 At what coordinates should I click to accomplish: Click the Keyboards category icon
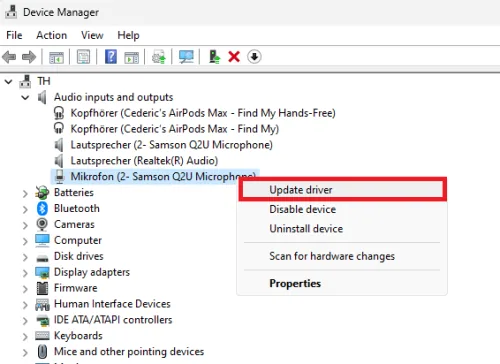point(42,336)
